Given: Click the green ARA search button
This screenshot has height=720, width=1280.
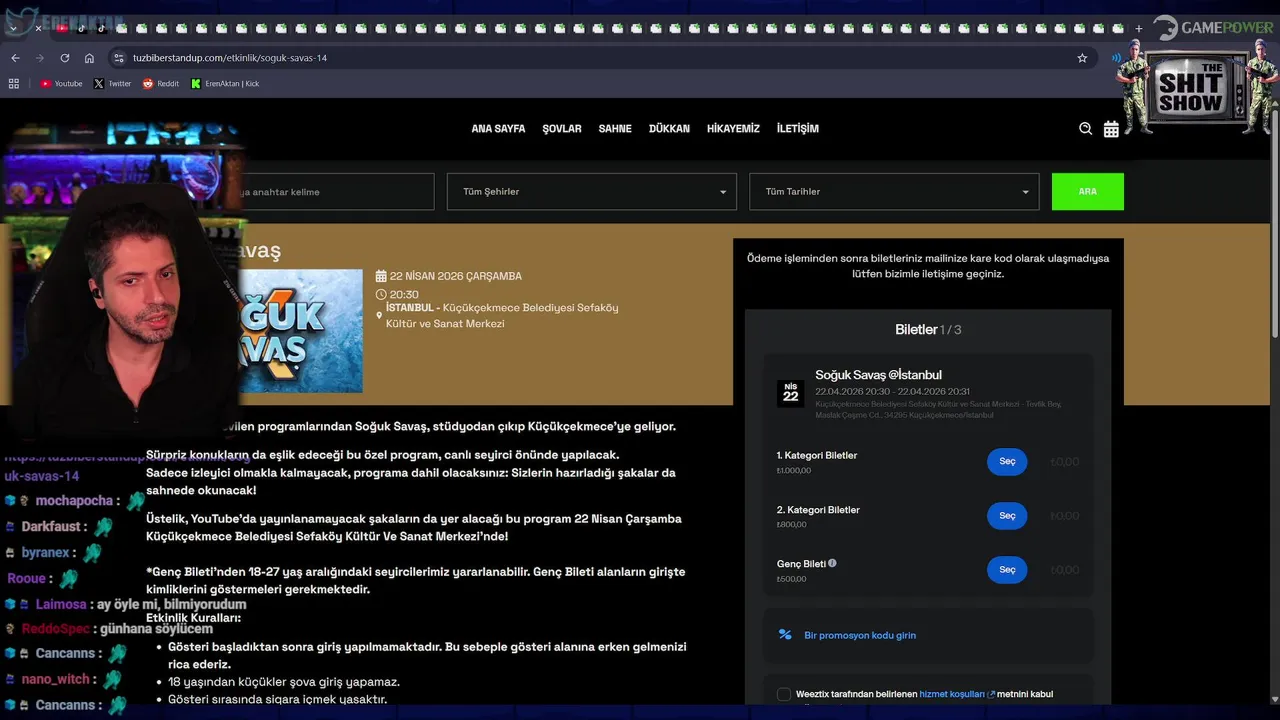Looking at the screenshot, I should (x=1088, y=192).
